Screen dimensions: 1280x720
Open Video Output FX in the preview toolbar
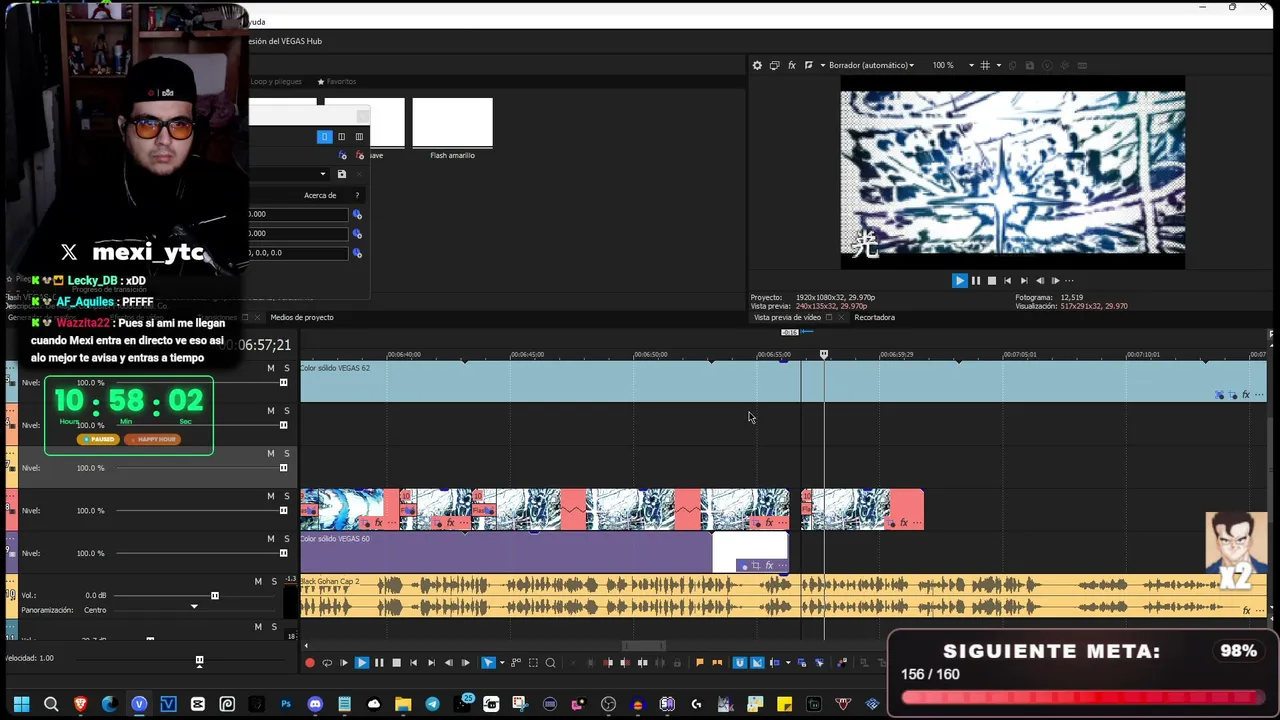point(791,66)
